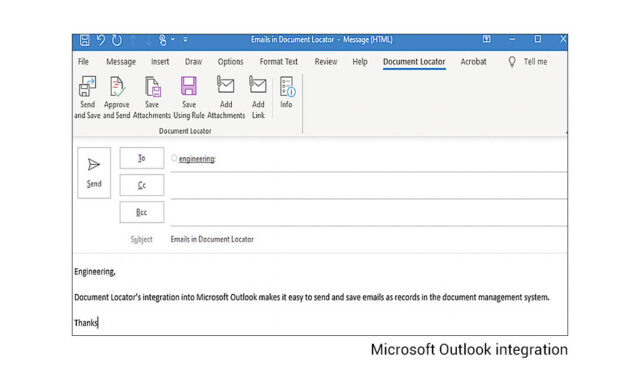Screen dimensions: 640x384
Task: Open the Review tab
Action: [x=326, y=62]
